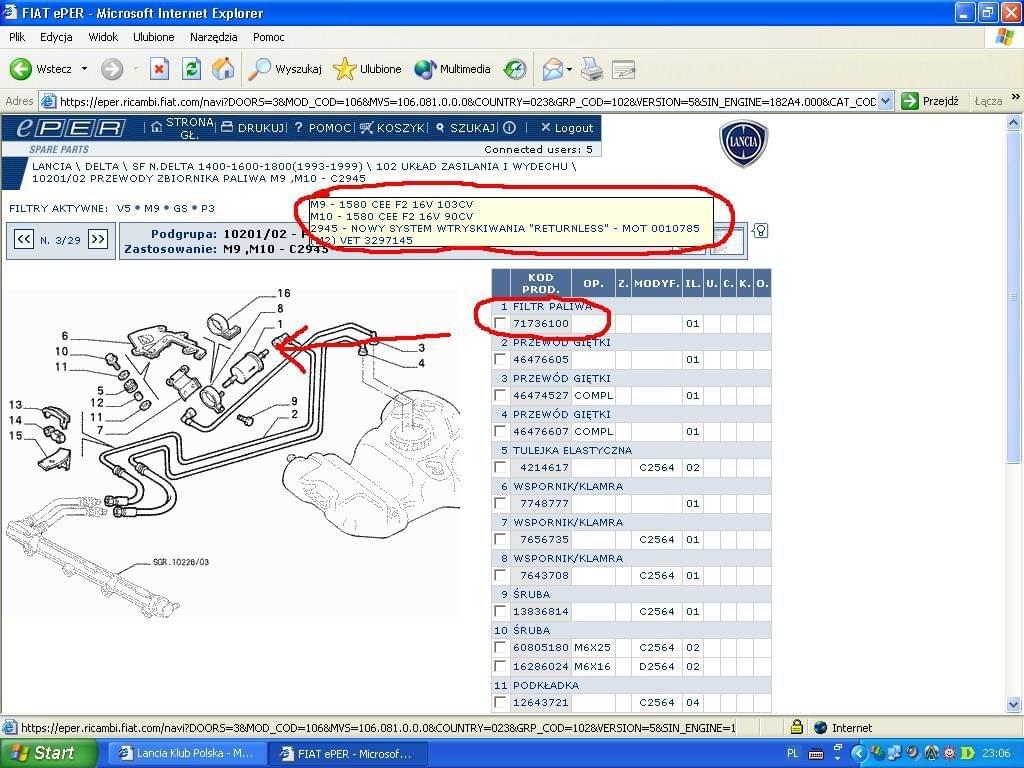Click the ePER info circle icon
The height and width of the screenshot is (768, 1024).
click(x=509, y=127)
